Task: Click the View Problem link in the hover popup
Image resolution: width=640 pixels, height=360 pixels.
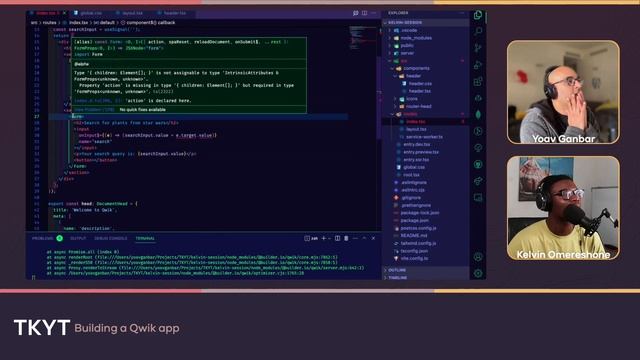Action: tap(94, 110)
